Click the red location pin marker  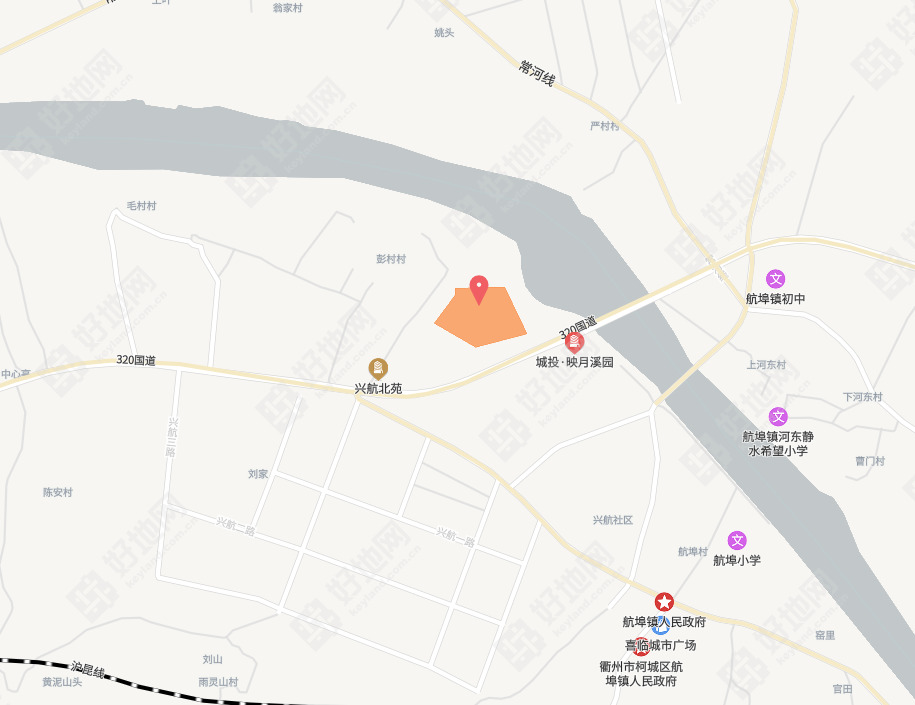tap(479, 290)
